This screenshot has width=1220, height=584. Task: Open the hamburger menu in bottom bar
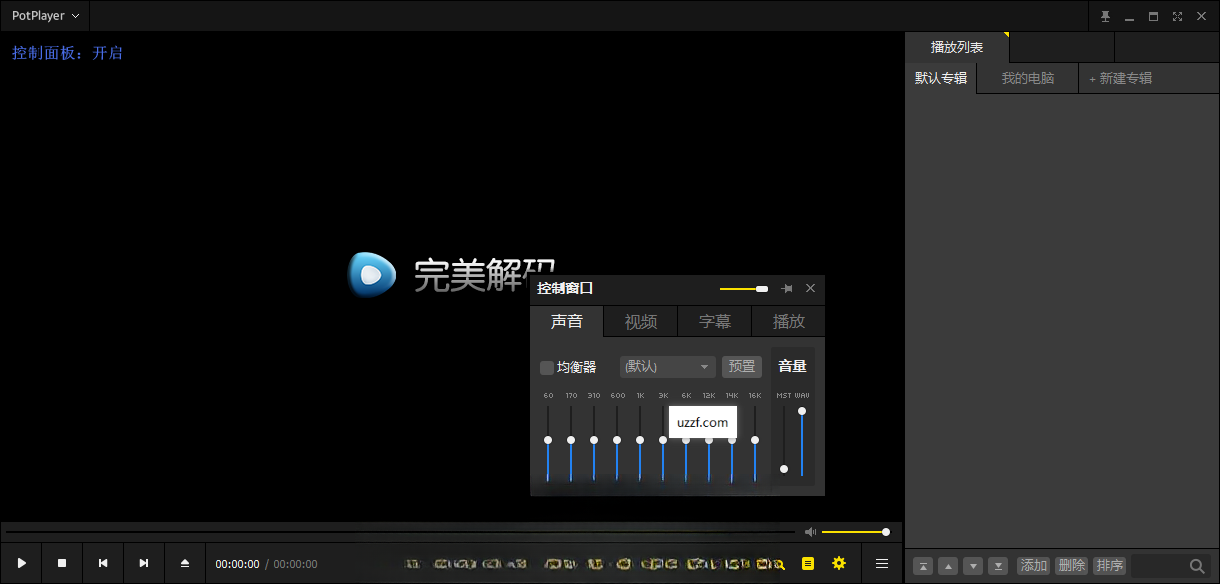coord(882,564)
